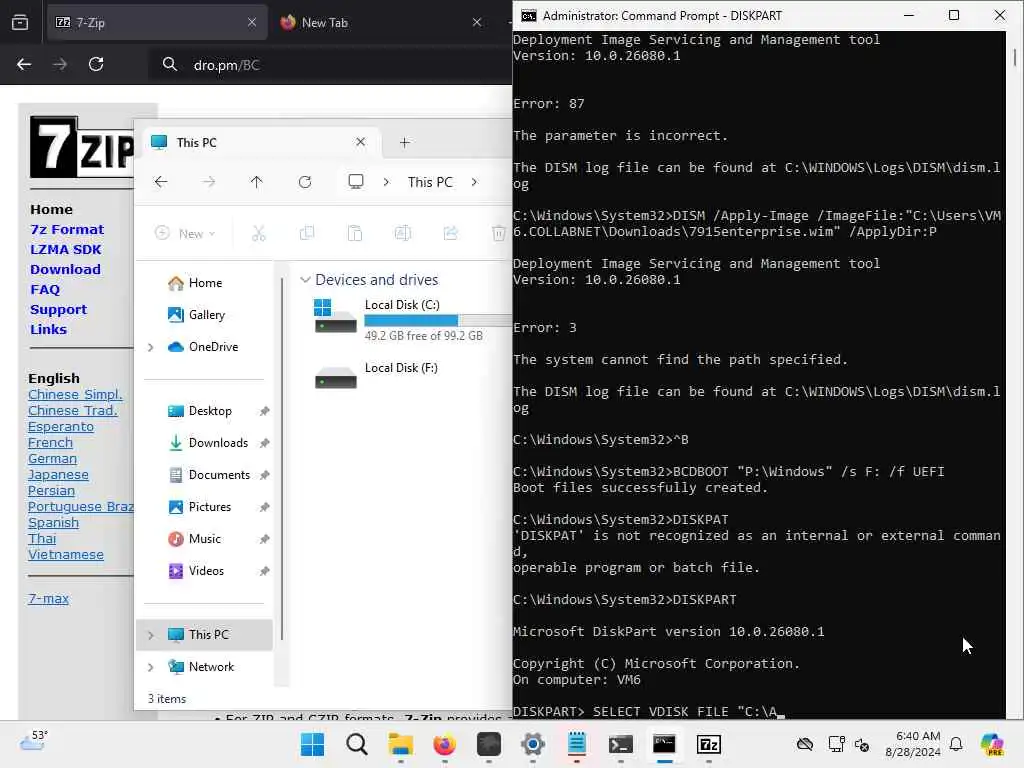Viewport: 1024px width, 768px height.
Task: Click the Copy icon in File Explorer toolbar
Action: [307, 233]
